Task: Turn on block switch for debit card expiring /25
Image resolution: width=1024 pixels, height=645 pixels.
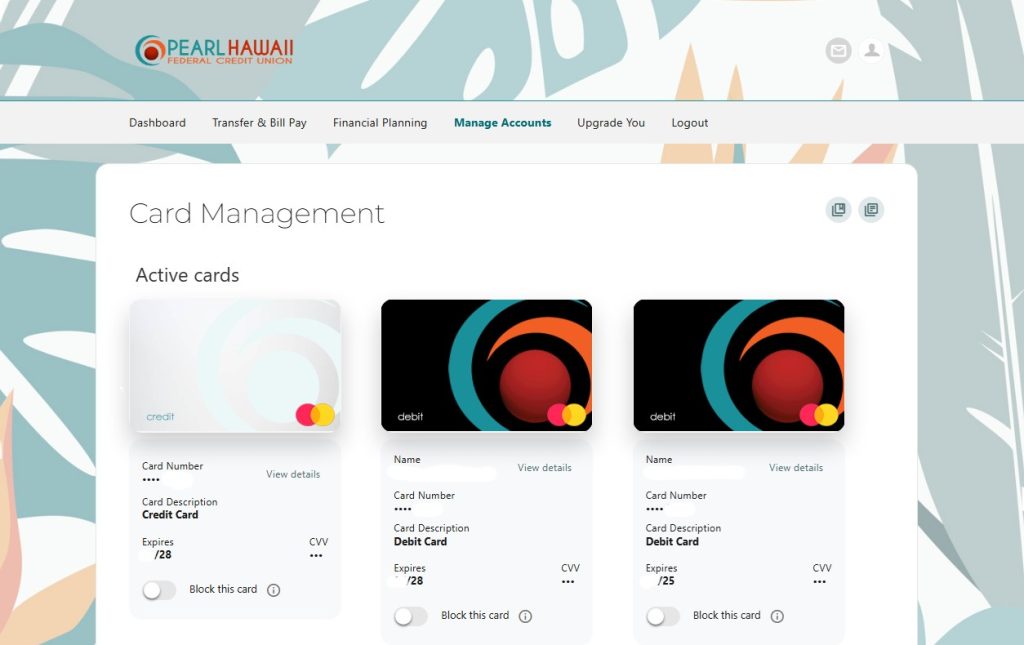Action: [662, 616]
